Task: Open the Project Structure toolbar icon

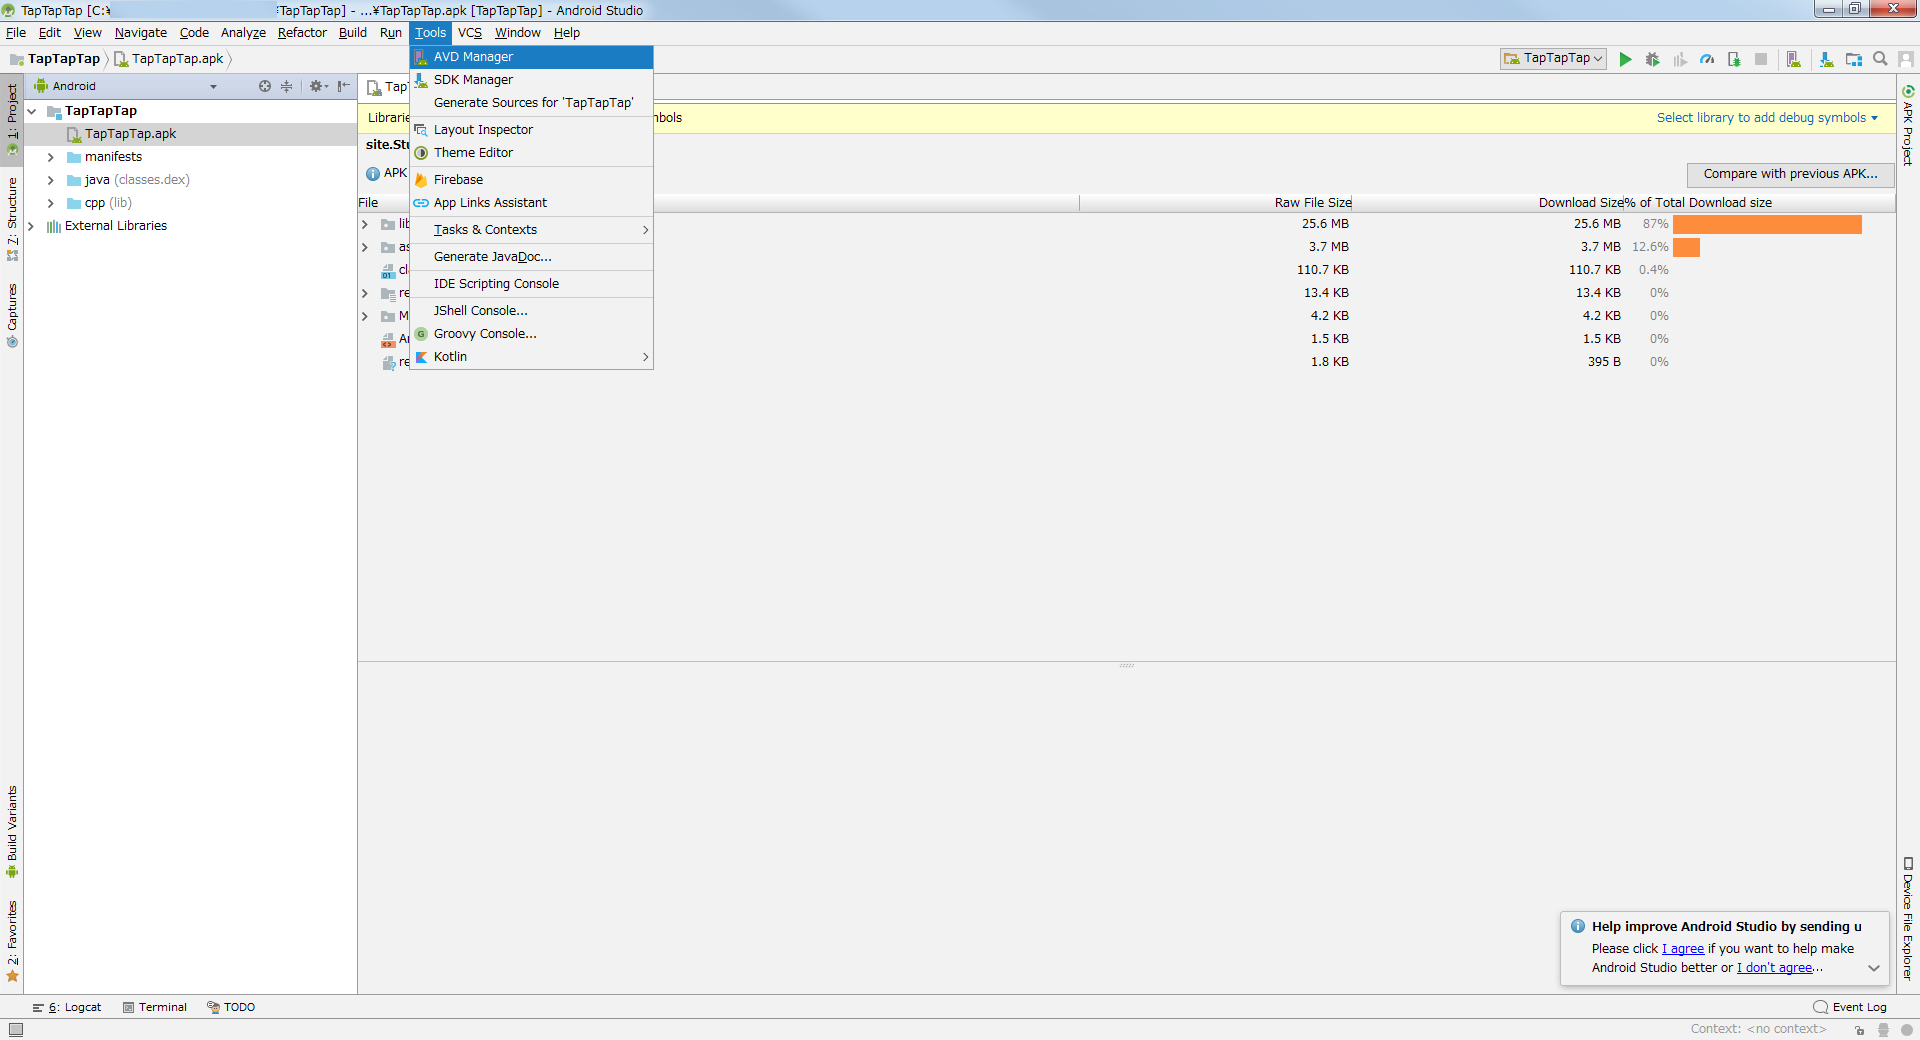Action: [x=1853, y=59]
